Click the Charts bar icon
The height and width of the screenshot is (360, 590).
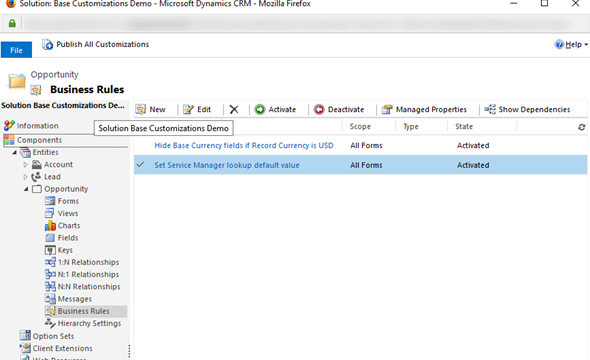point(50,225)
